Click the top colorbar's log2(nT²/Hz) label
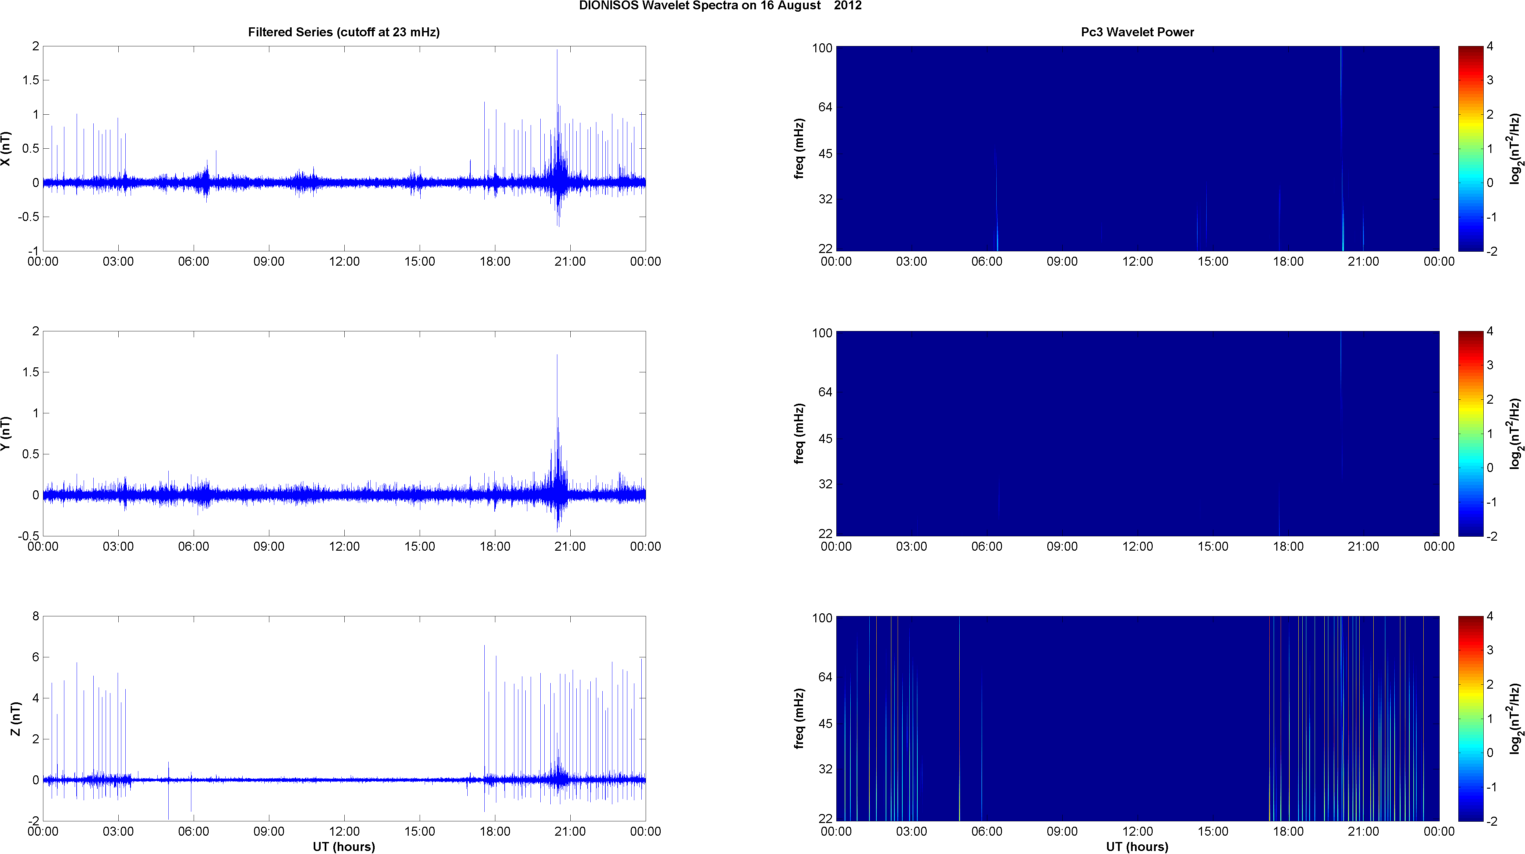The height and width of the screenshot is (854, 1525). click(1516, 149)
